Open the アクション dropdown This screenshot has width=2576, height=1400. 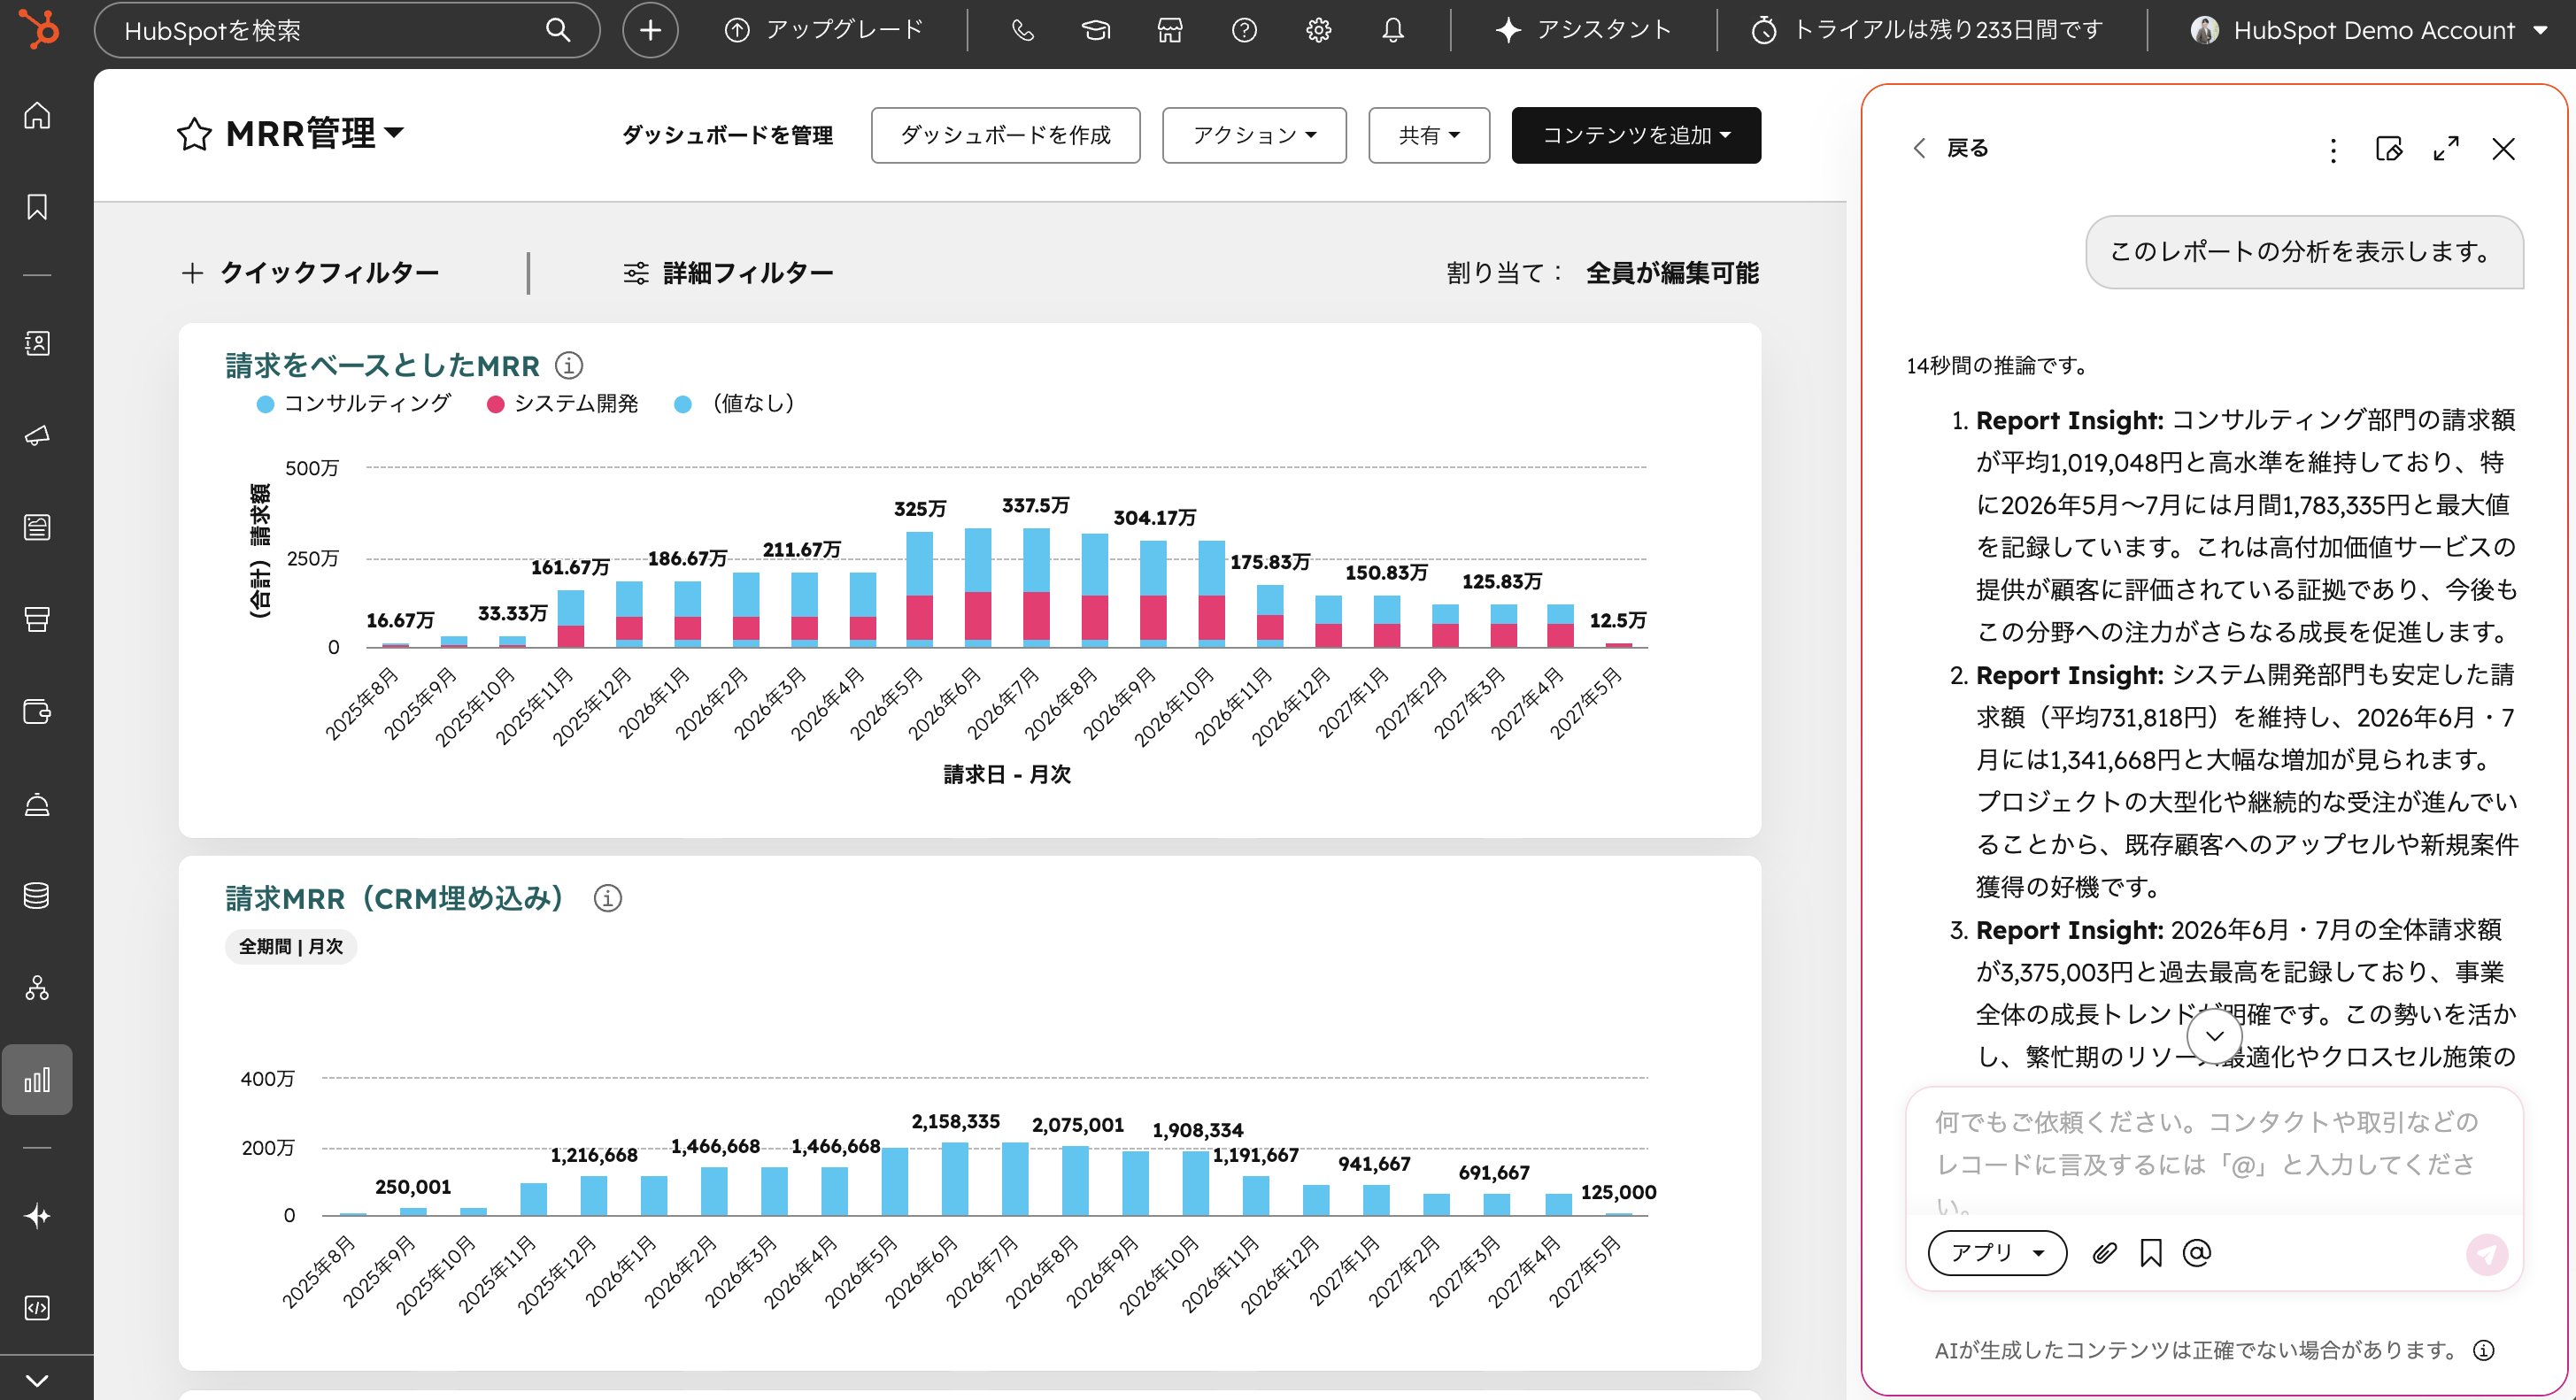(x=1254, y=134)
